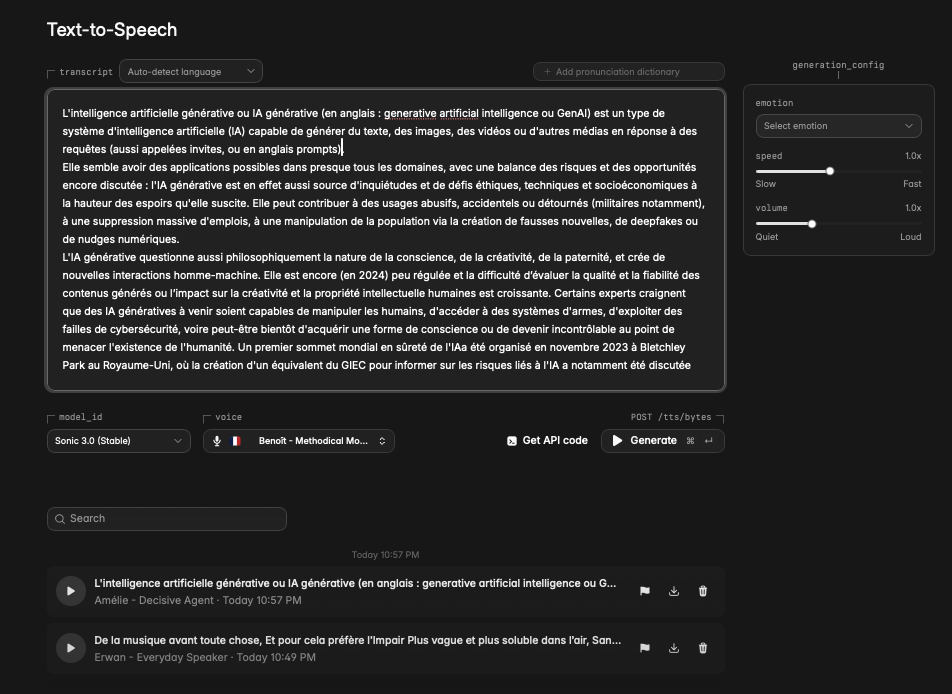Click Add pronunciation dictionary
The width and height of the screenshot is (952, 694).
pyautogui.click(x=628, y=72)
